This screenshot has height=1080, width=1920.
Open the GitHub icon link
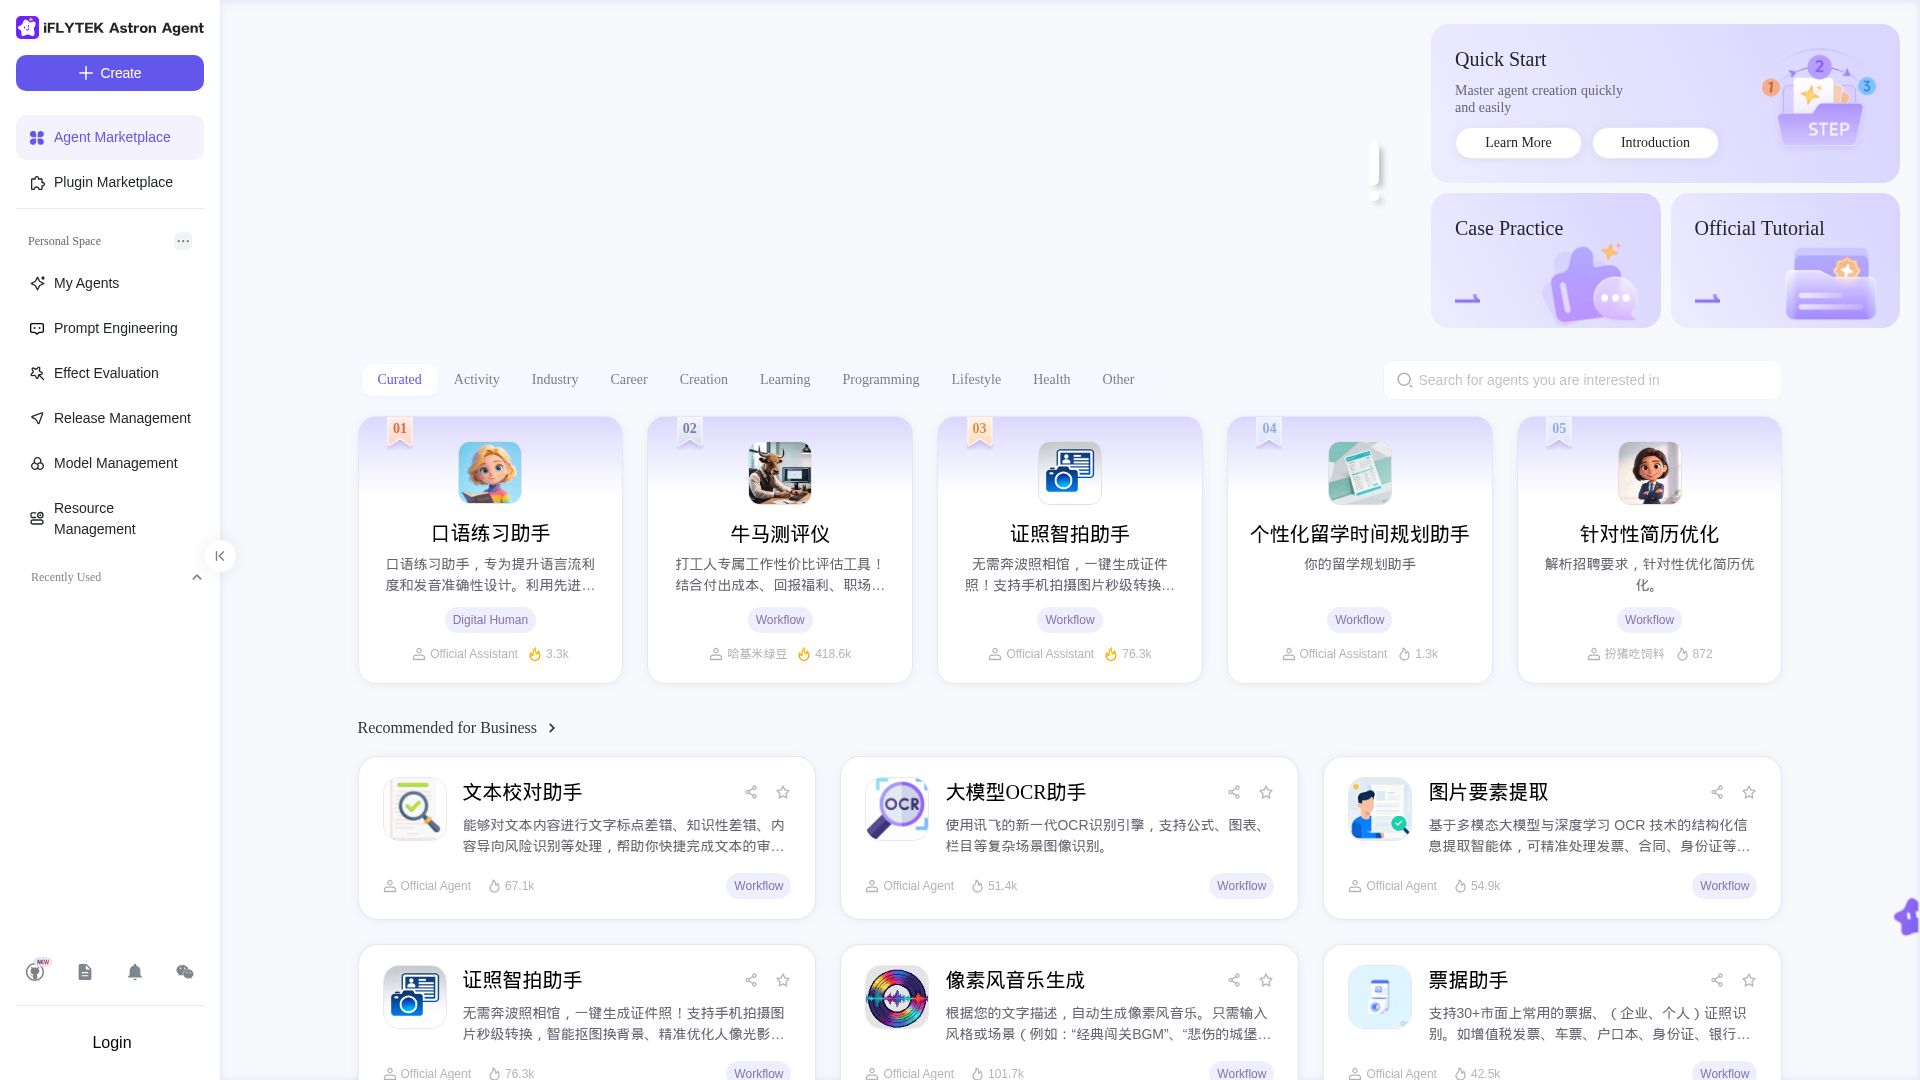point(35,972)
